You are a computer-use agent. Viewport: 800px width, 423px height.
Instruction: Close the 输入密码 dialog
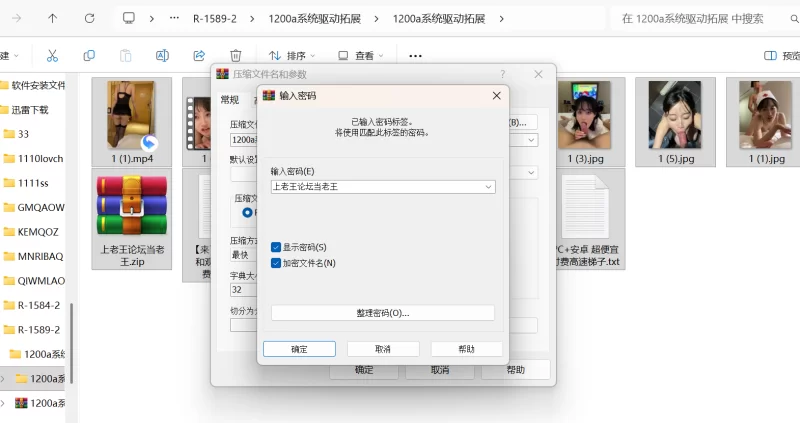[x=496, y=95]
